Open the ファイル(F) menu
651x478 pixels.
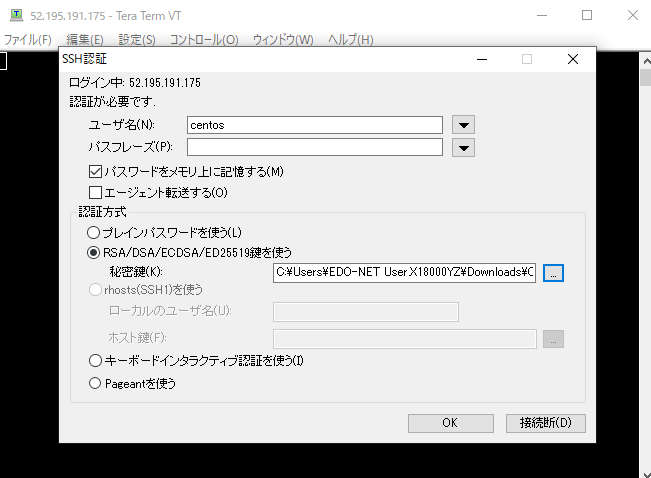click(x=28, y=40)
